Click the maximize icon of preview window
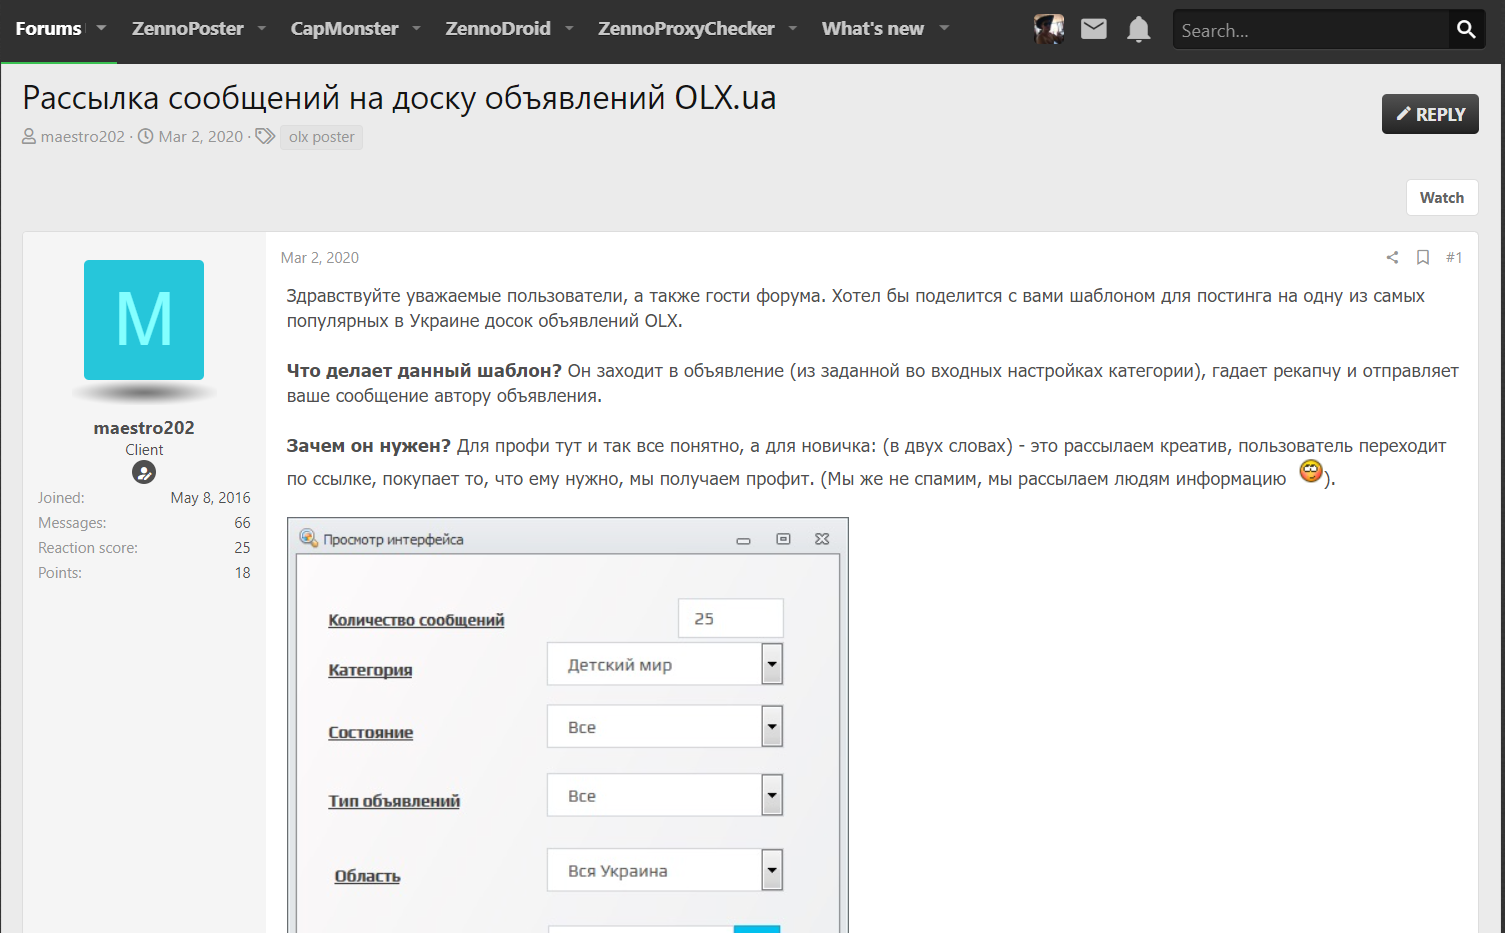This screenshot has height=933, width=1505. click(783, 539)
